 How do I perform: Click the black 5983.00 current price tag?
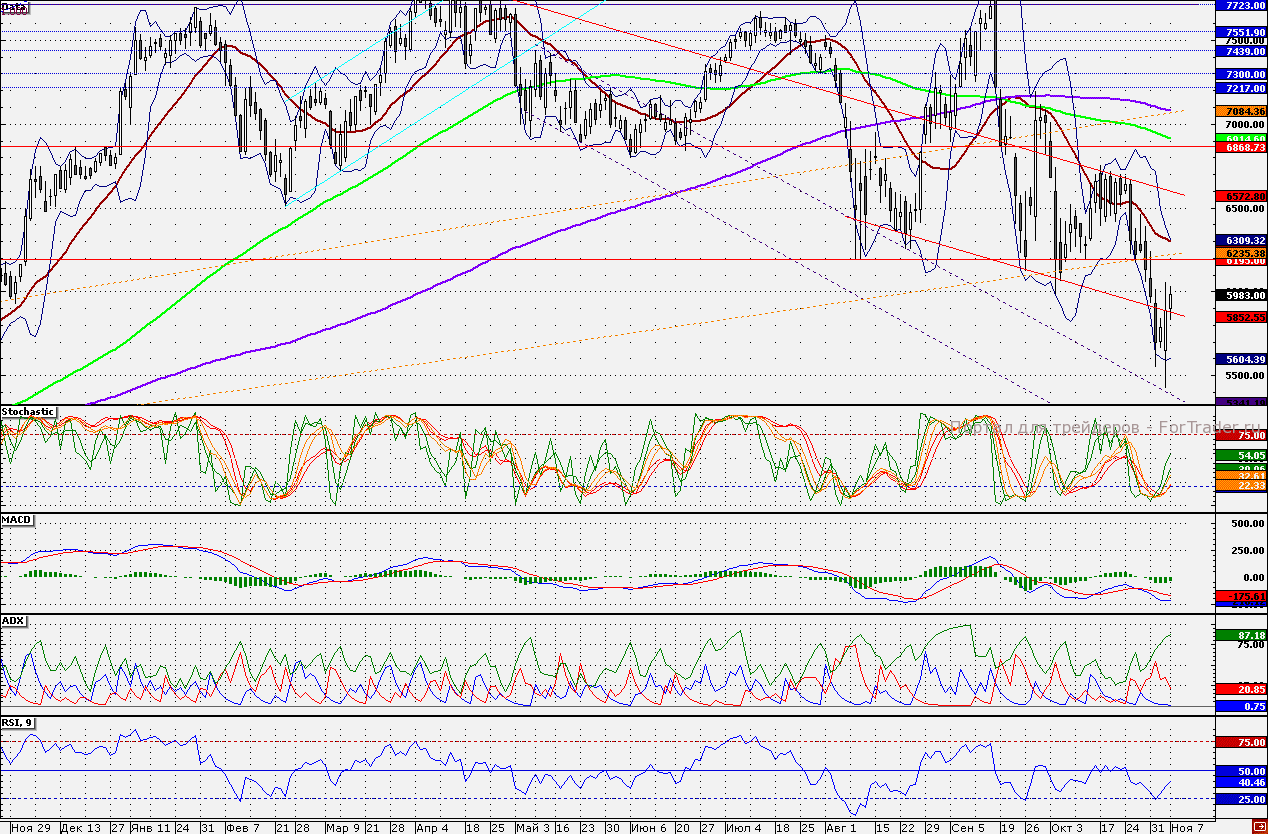coord(1240,295)
